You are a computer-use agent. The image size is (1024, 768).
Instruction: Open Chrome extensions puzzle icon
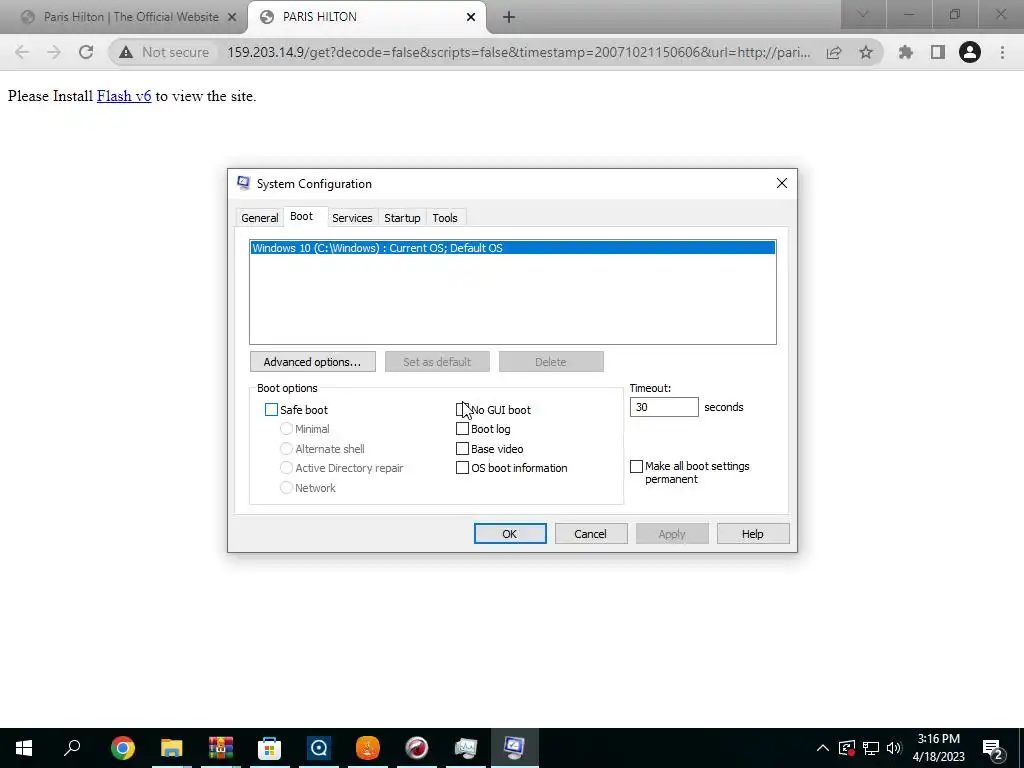906,52
